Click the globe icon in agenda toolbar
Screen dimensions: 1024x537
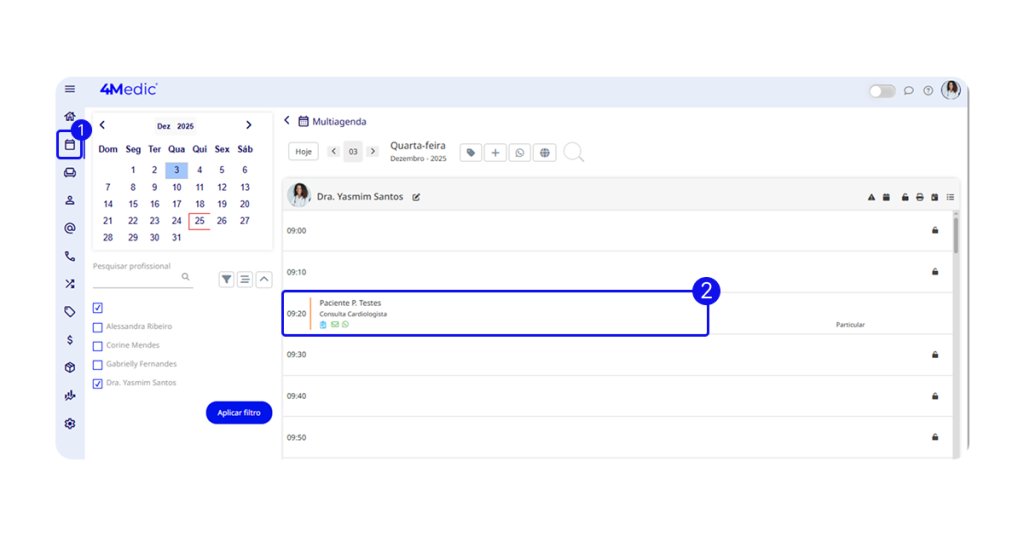(x=544, y=153)
